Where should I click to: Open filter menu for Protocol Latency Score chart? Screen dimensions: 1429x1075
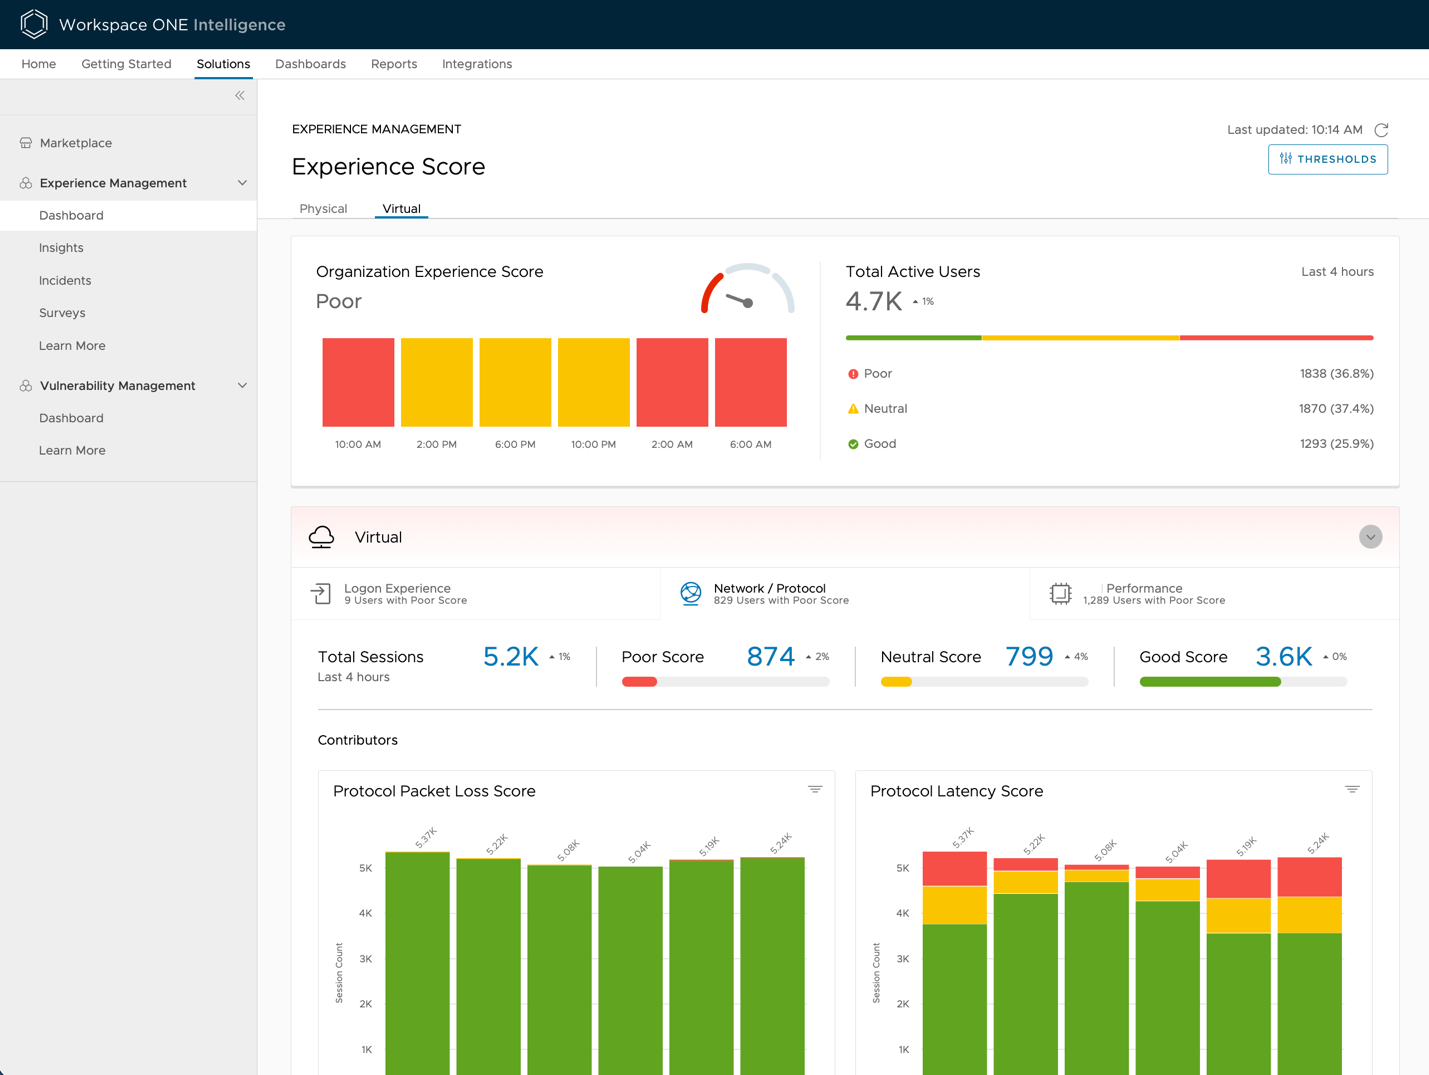pos(1352,790)
